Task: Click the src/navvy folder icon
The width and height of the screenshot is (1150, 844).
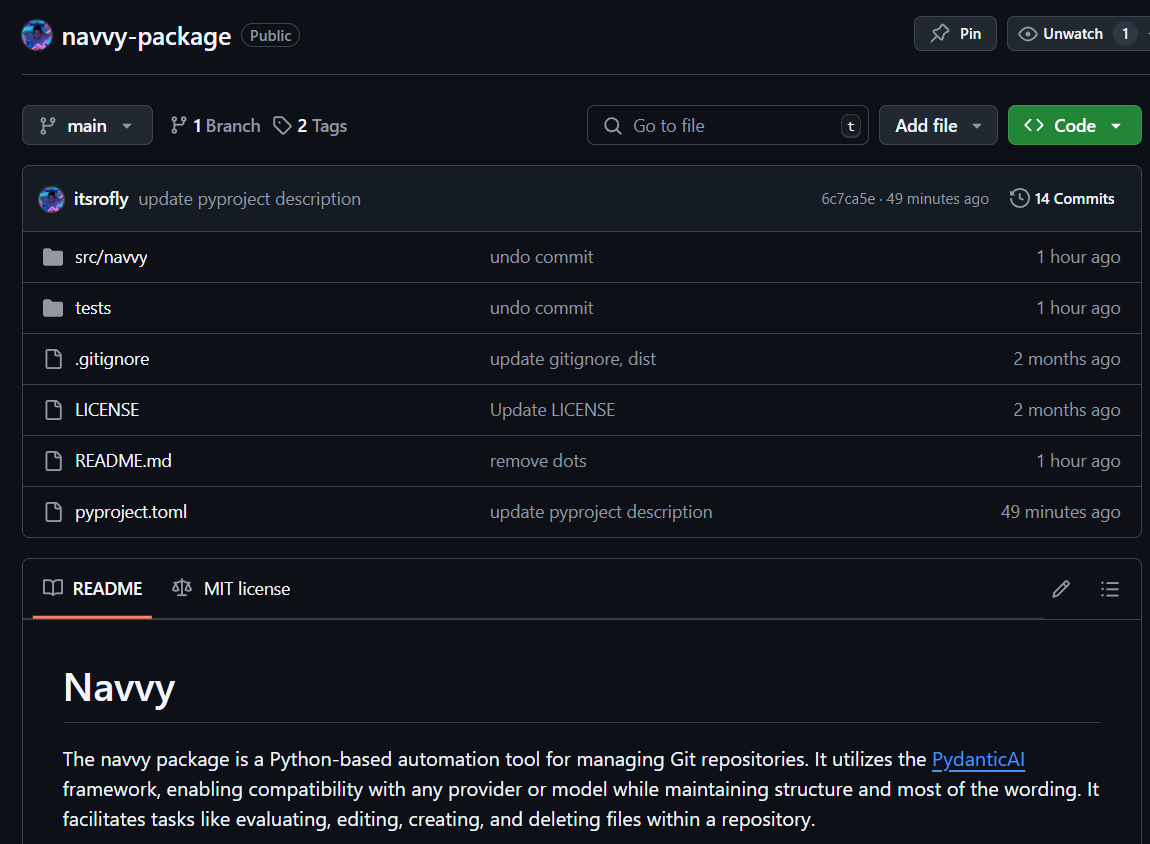Action: pos(53,258)
